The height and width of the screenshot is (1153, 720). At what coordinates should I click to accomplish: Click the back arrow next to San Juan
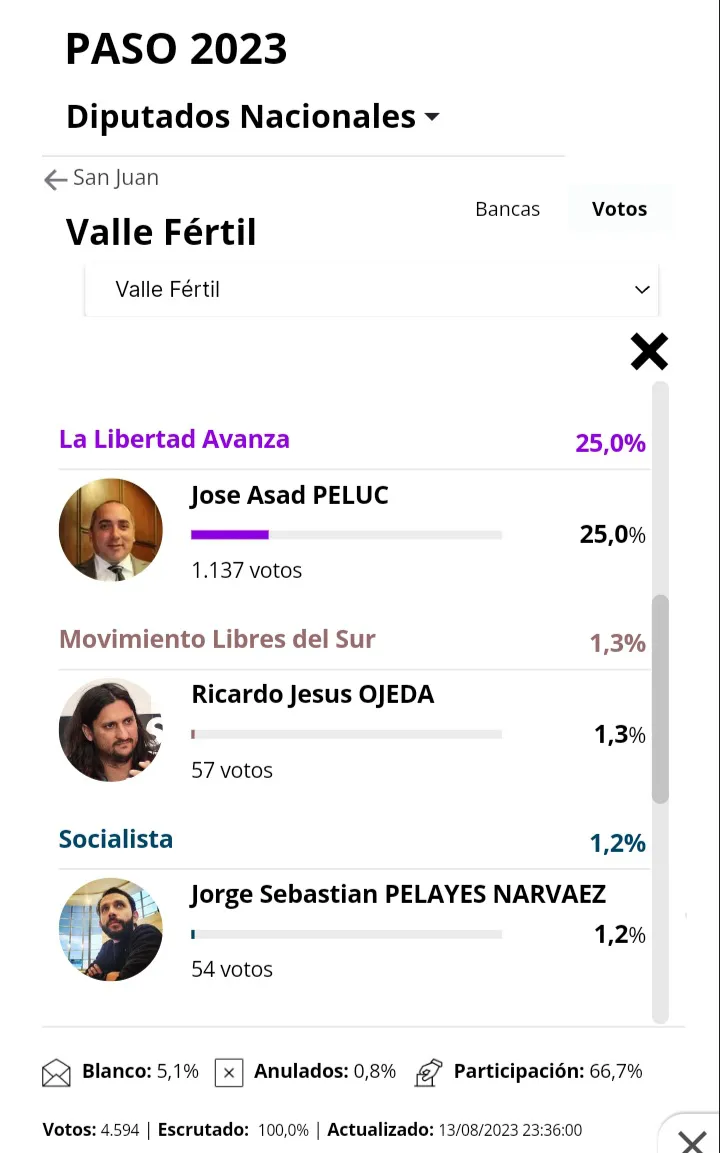(55, 179)
